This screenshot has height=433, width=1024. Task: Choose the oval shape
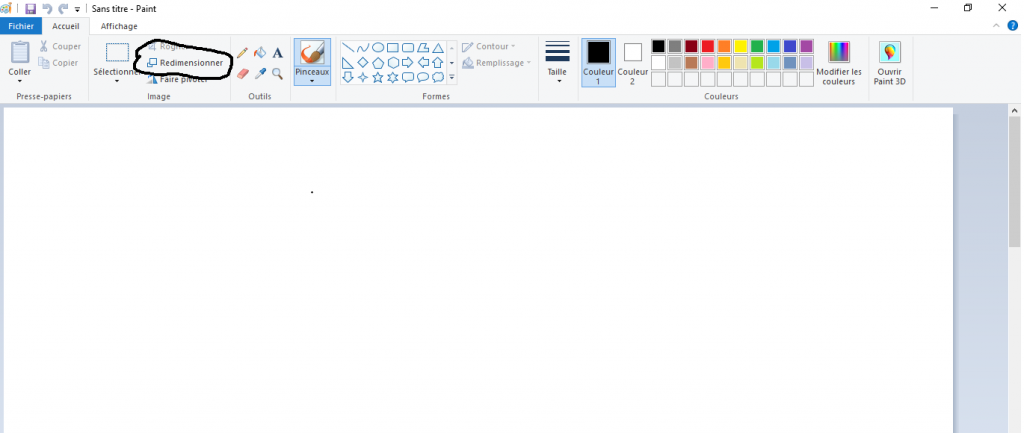click(x=378, y=48)
